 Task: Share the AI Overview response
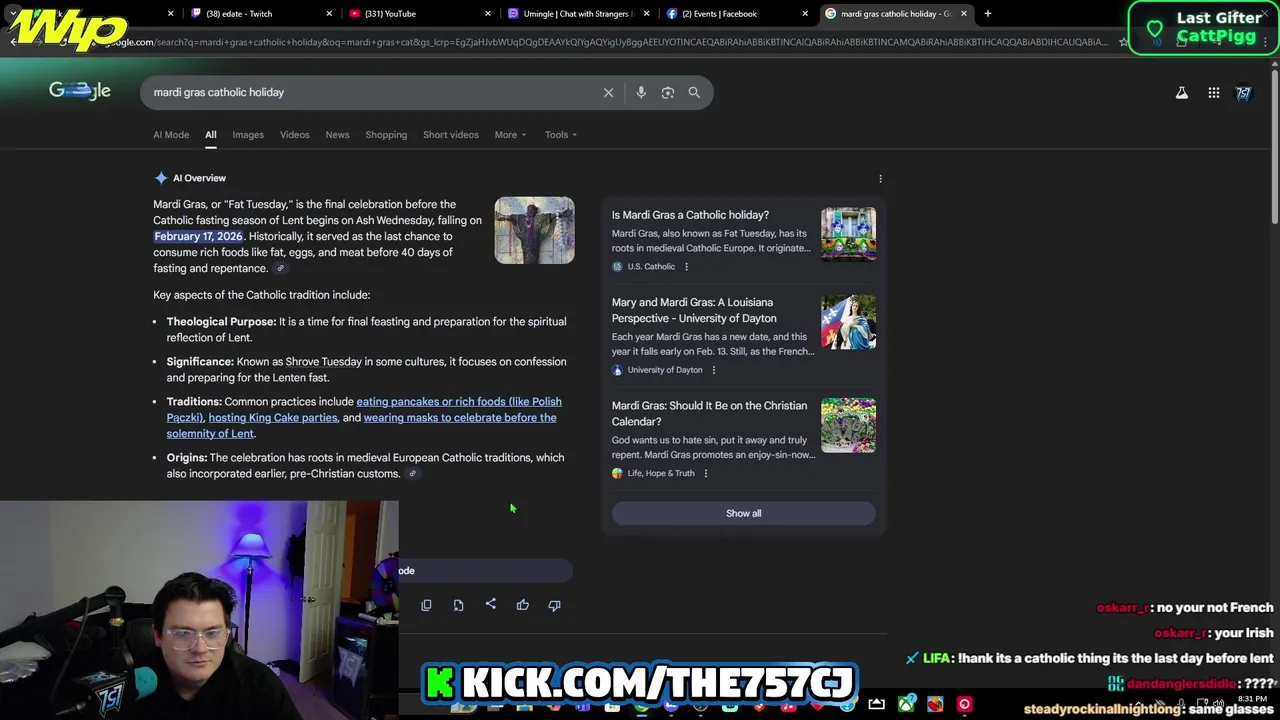click(x=490, y=604)
